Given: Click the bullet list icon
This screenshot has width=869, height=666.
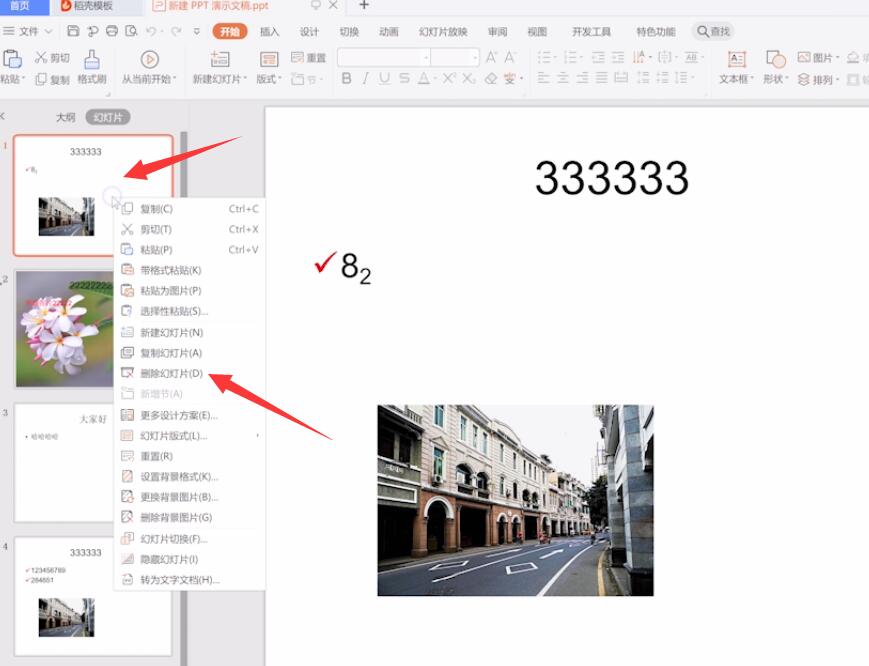Looking at the screenshot, I should click(544, 57).
